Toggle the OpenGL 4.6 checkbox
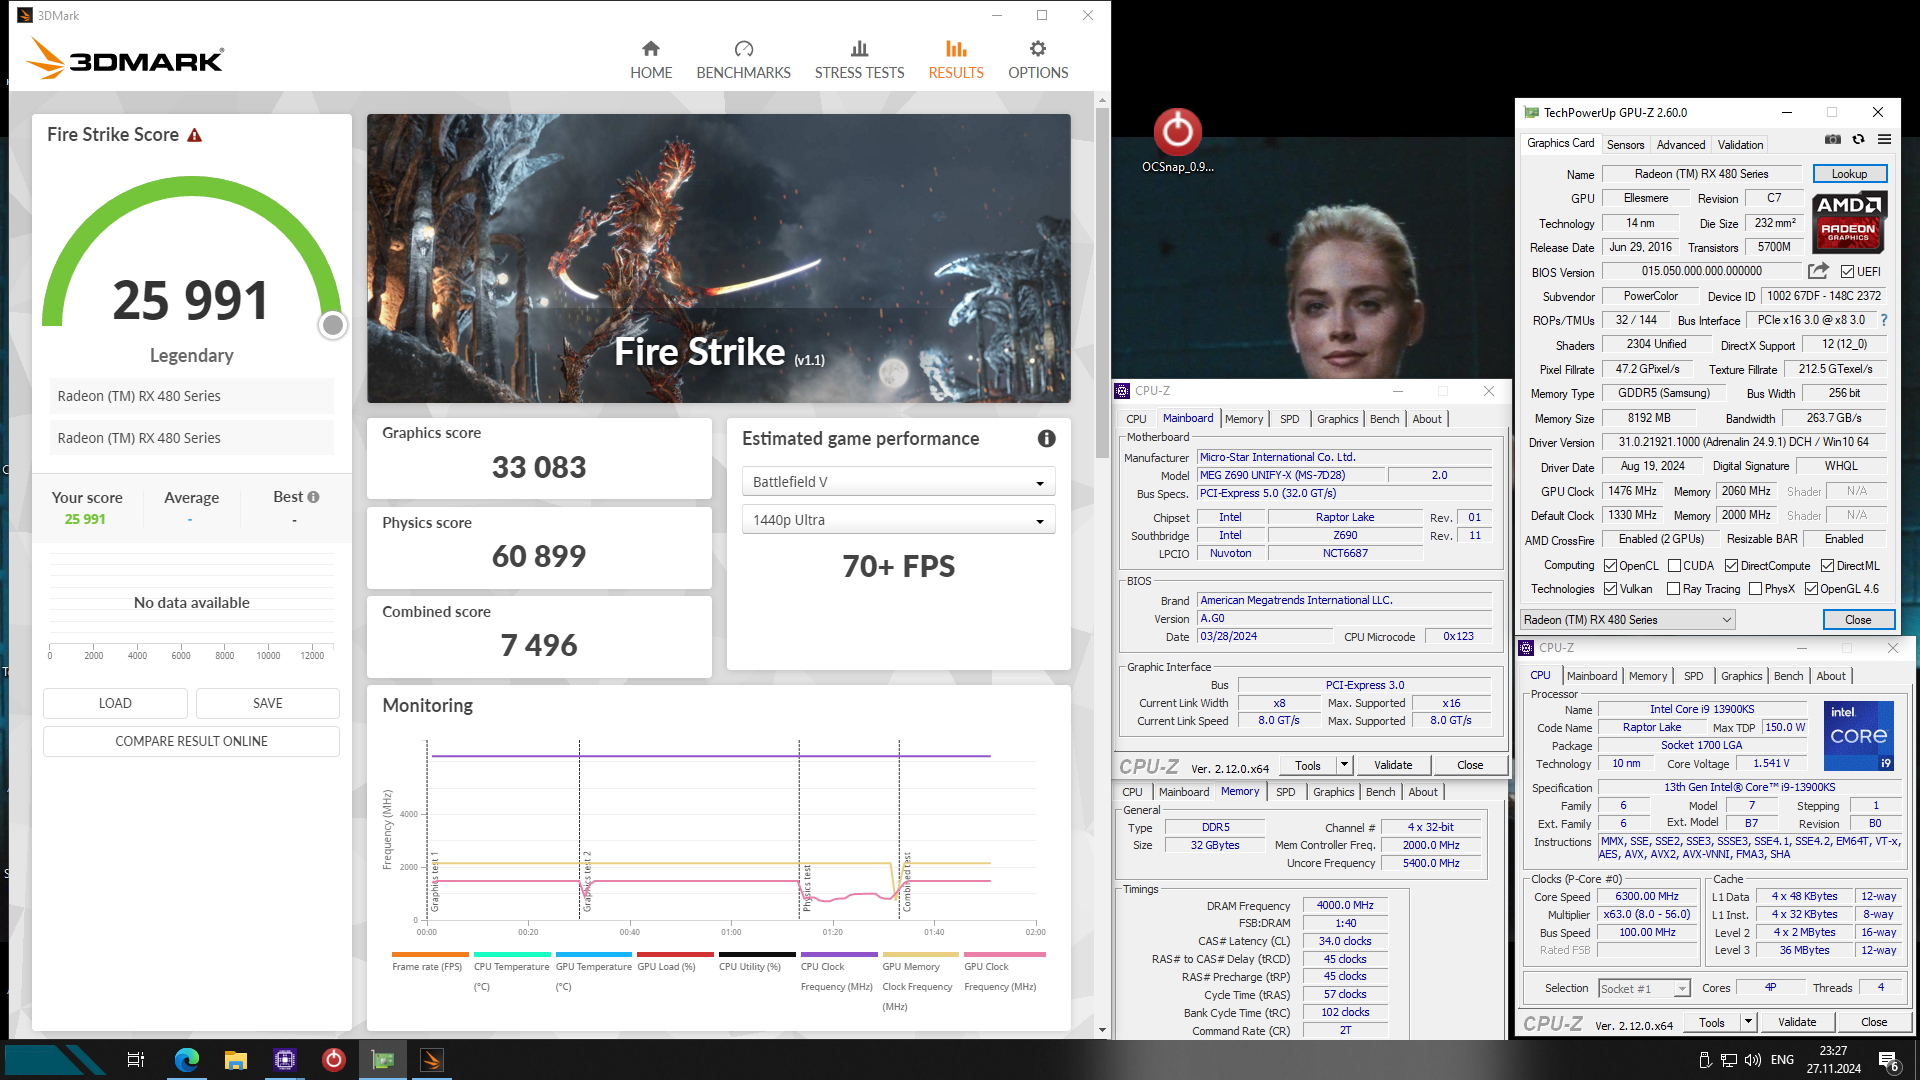The image size is (1920, 1080). 1811,589
